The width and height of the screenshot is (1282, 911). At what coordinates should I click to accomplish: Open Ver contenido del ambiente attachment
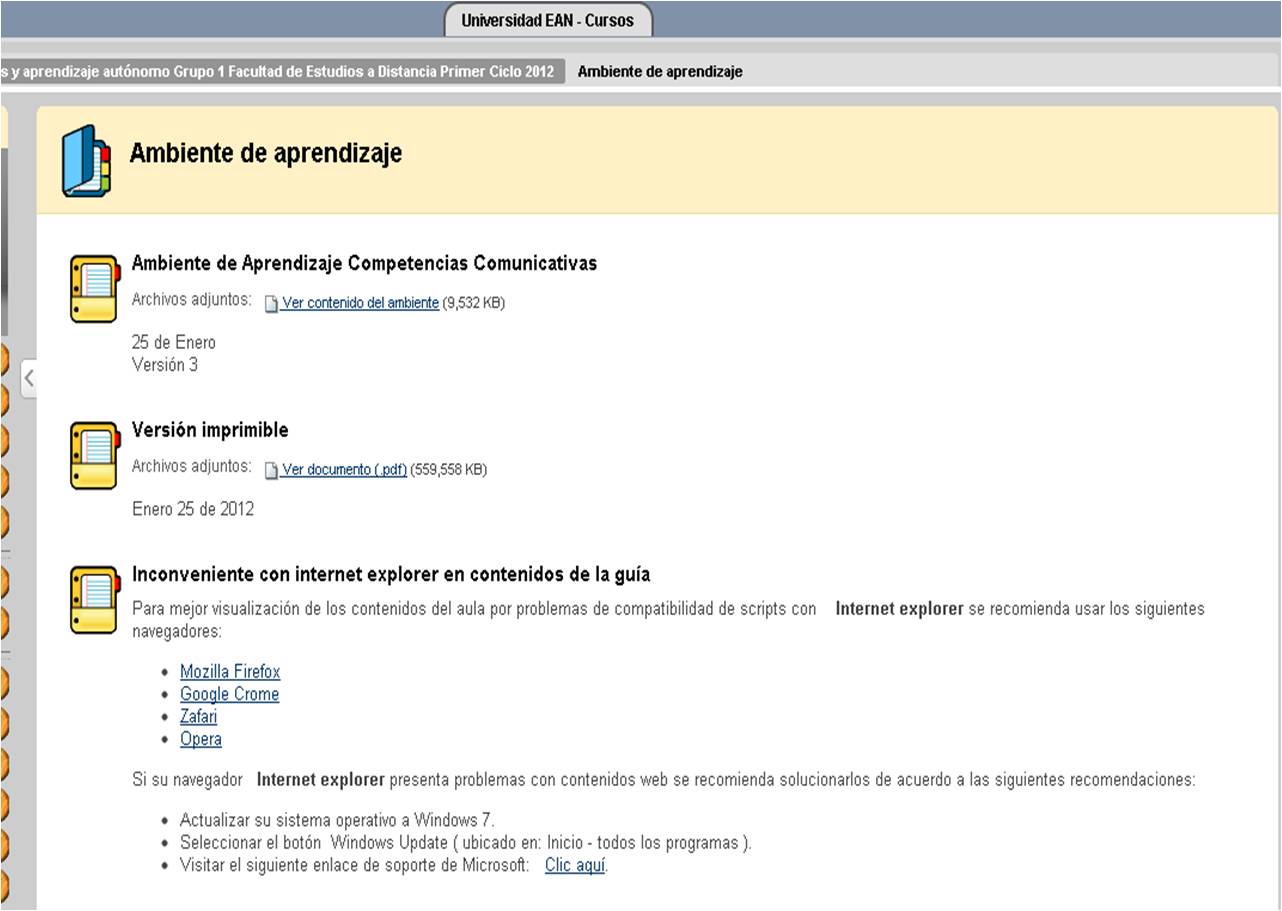click(360, 303)
